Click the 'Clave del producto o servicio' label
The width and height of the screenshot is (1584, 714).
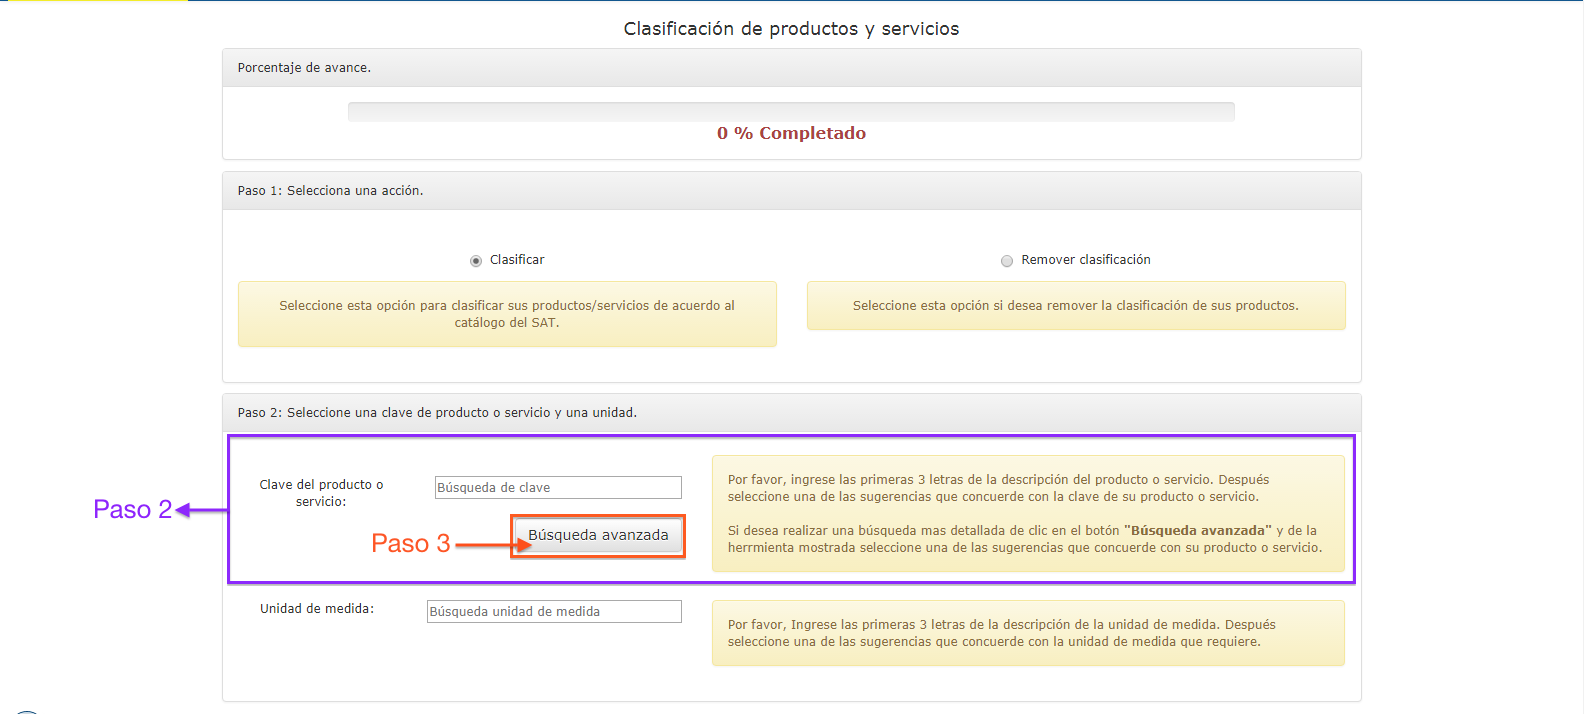pyautogui.click(x=321, y=493)
